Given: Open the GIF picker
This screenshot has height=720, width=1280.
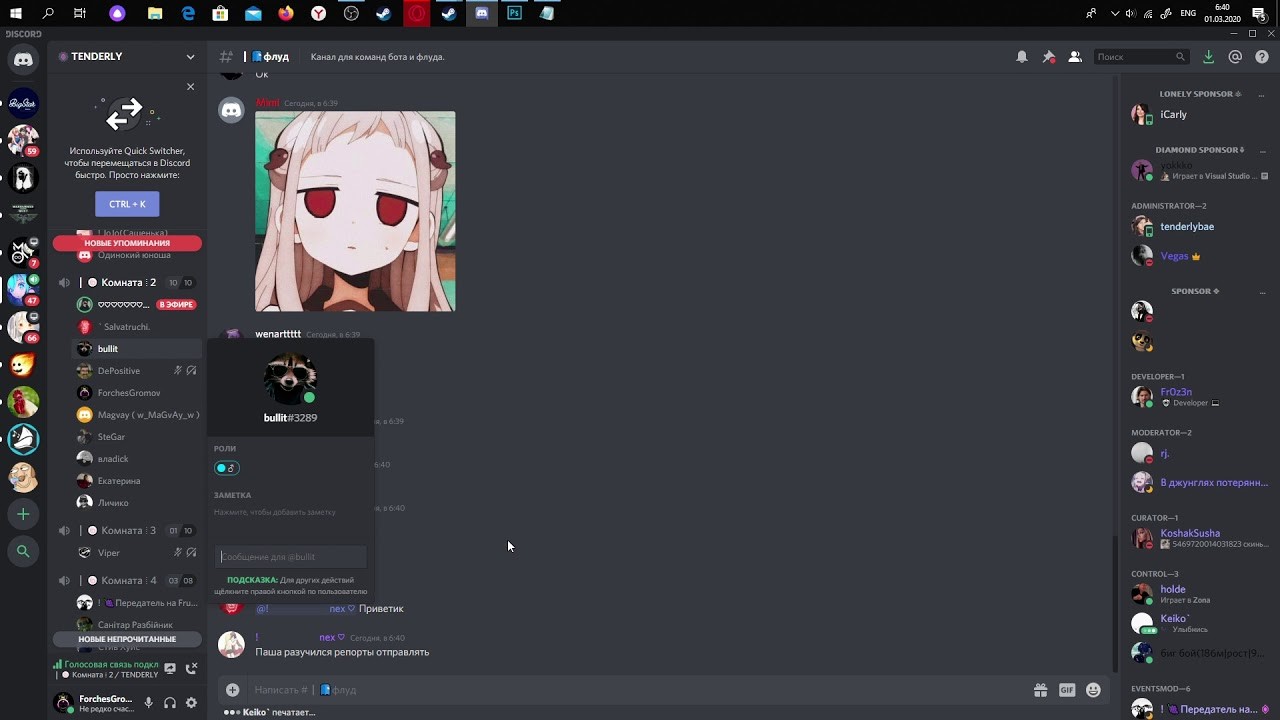Looking at the screenshot, I should [1067, 690].
